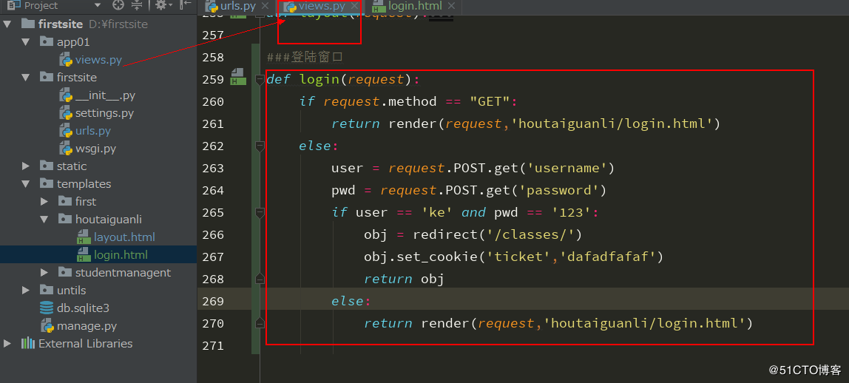The height and width of the screenshot is (383, 849).
Task: Select settings.py in the project tree
Action: (105, 113)
